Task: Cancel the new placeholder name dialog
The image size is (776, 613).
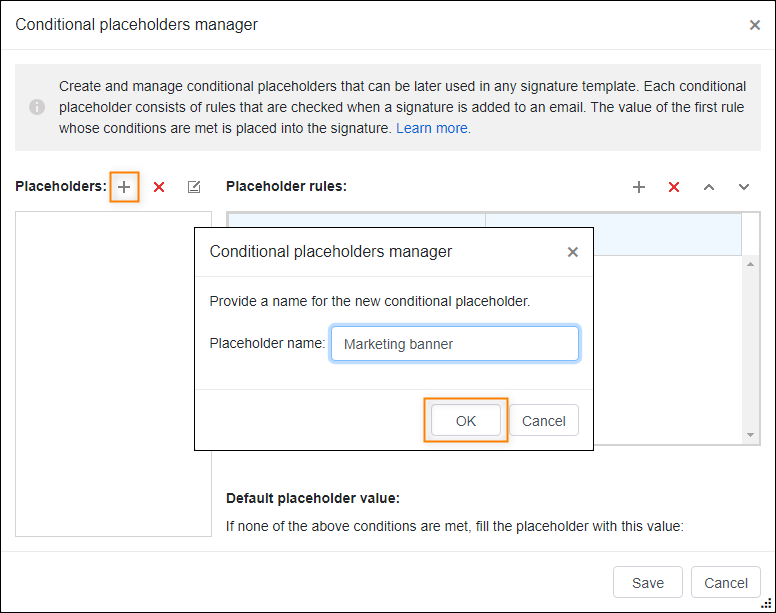Action: coord(543,421)
